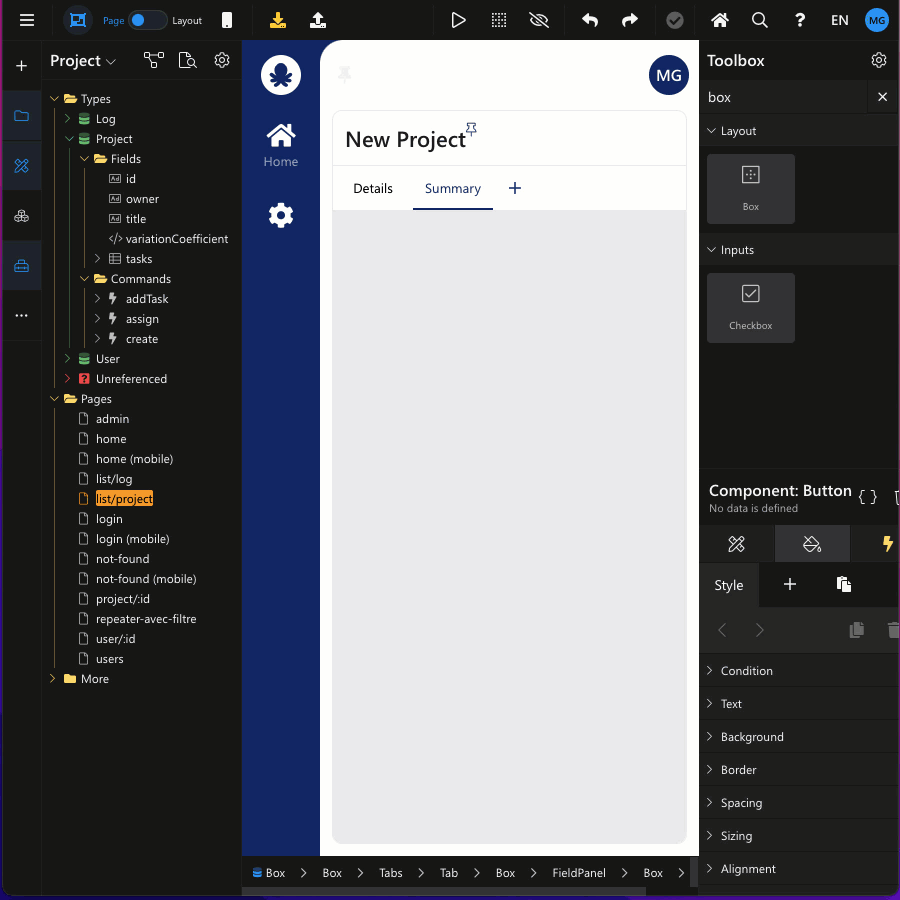
Task: Click the Run/Play preview icon
Action: pyautogui.click(x=458, y=20)
